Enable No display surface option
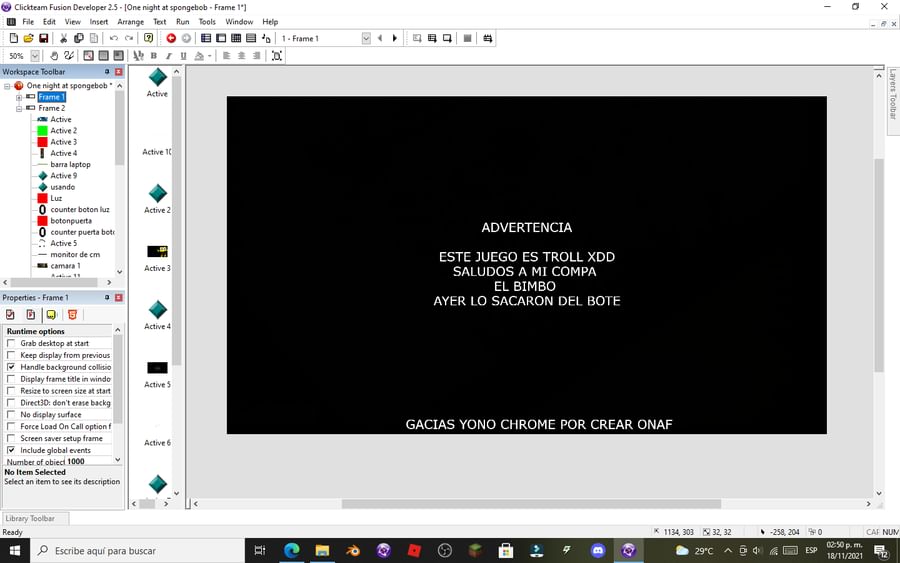The height and width of the screenshot is (563, 900). (x=11, y=414)
